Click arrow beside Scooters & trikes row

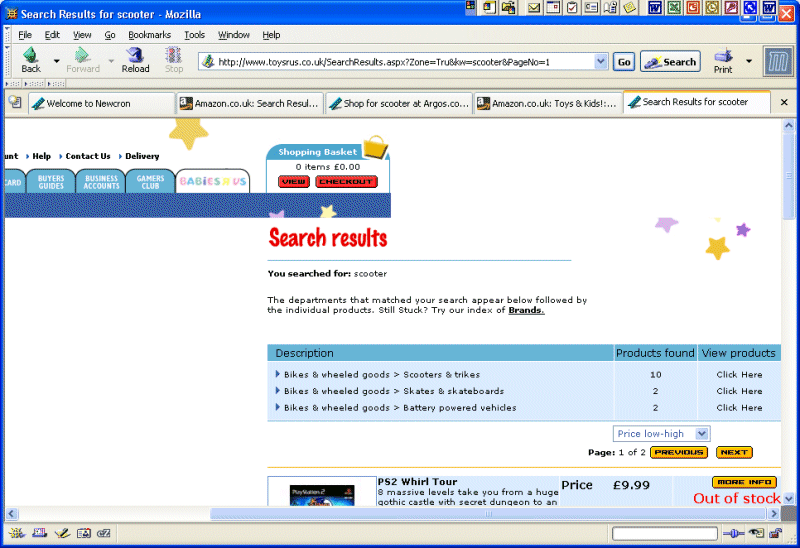278,374
